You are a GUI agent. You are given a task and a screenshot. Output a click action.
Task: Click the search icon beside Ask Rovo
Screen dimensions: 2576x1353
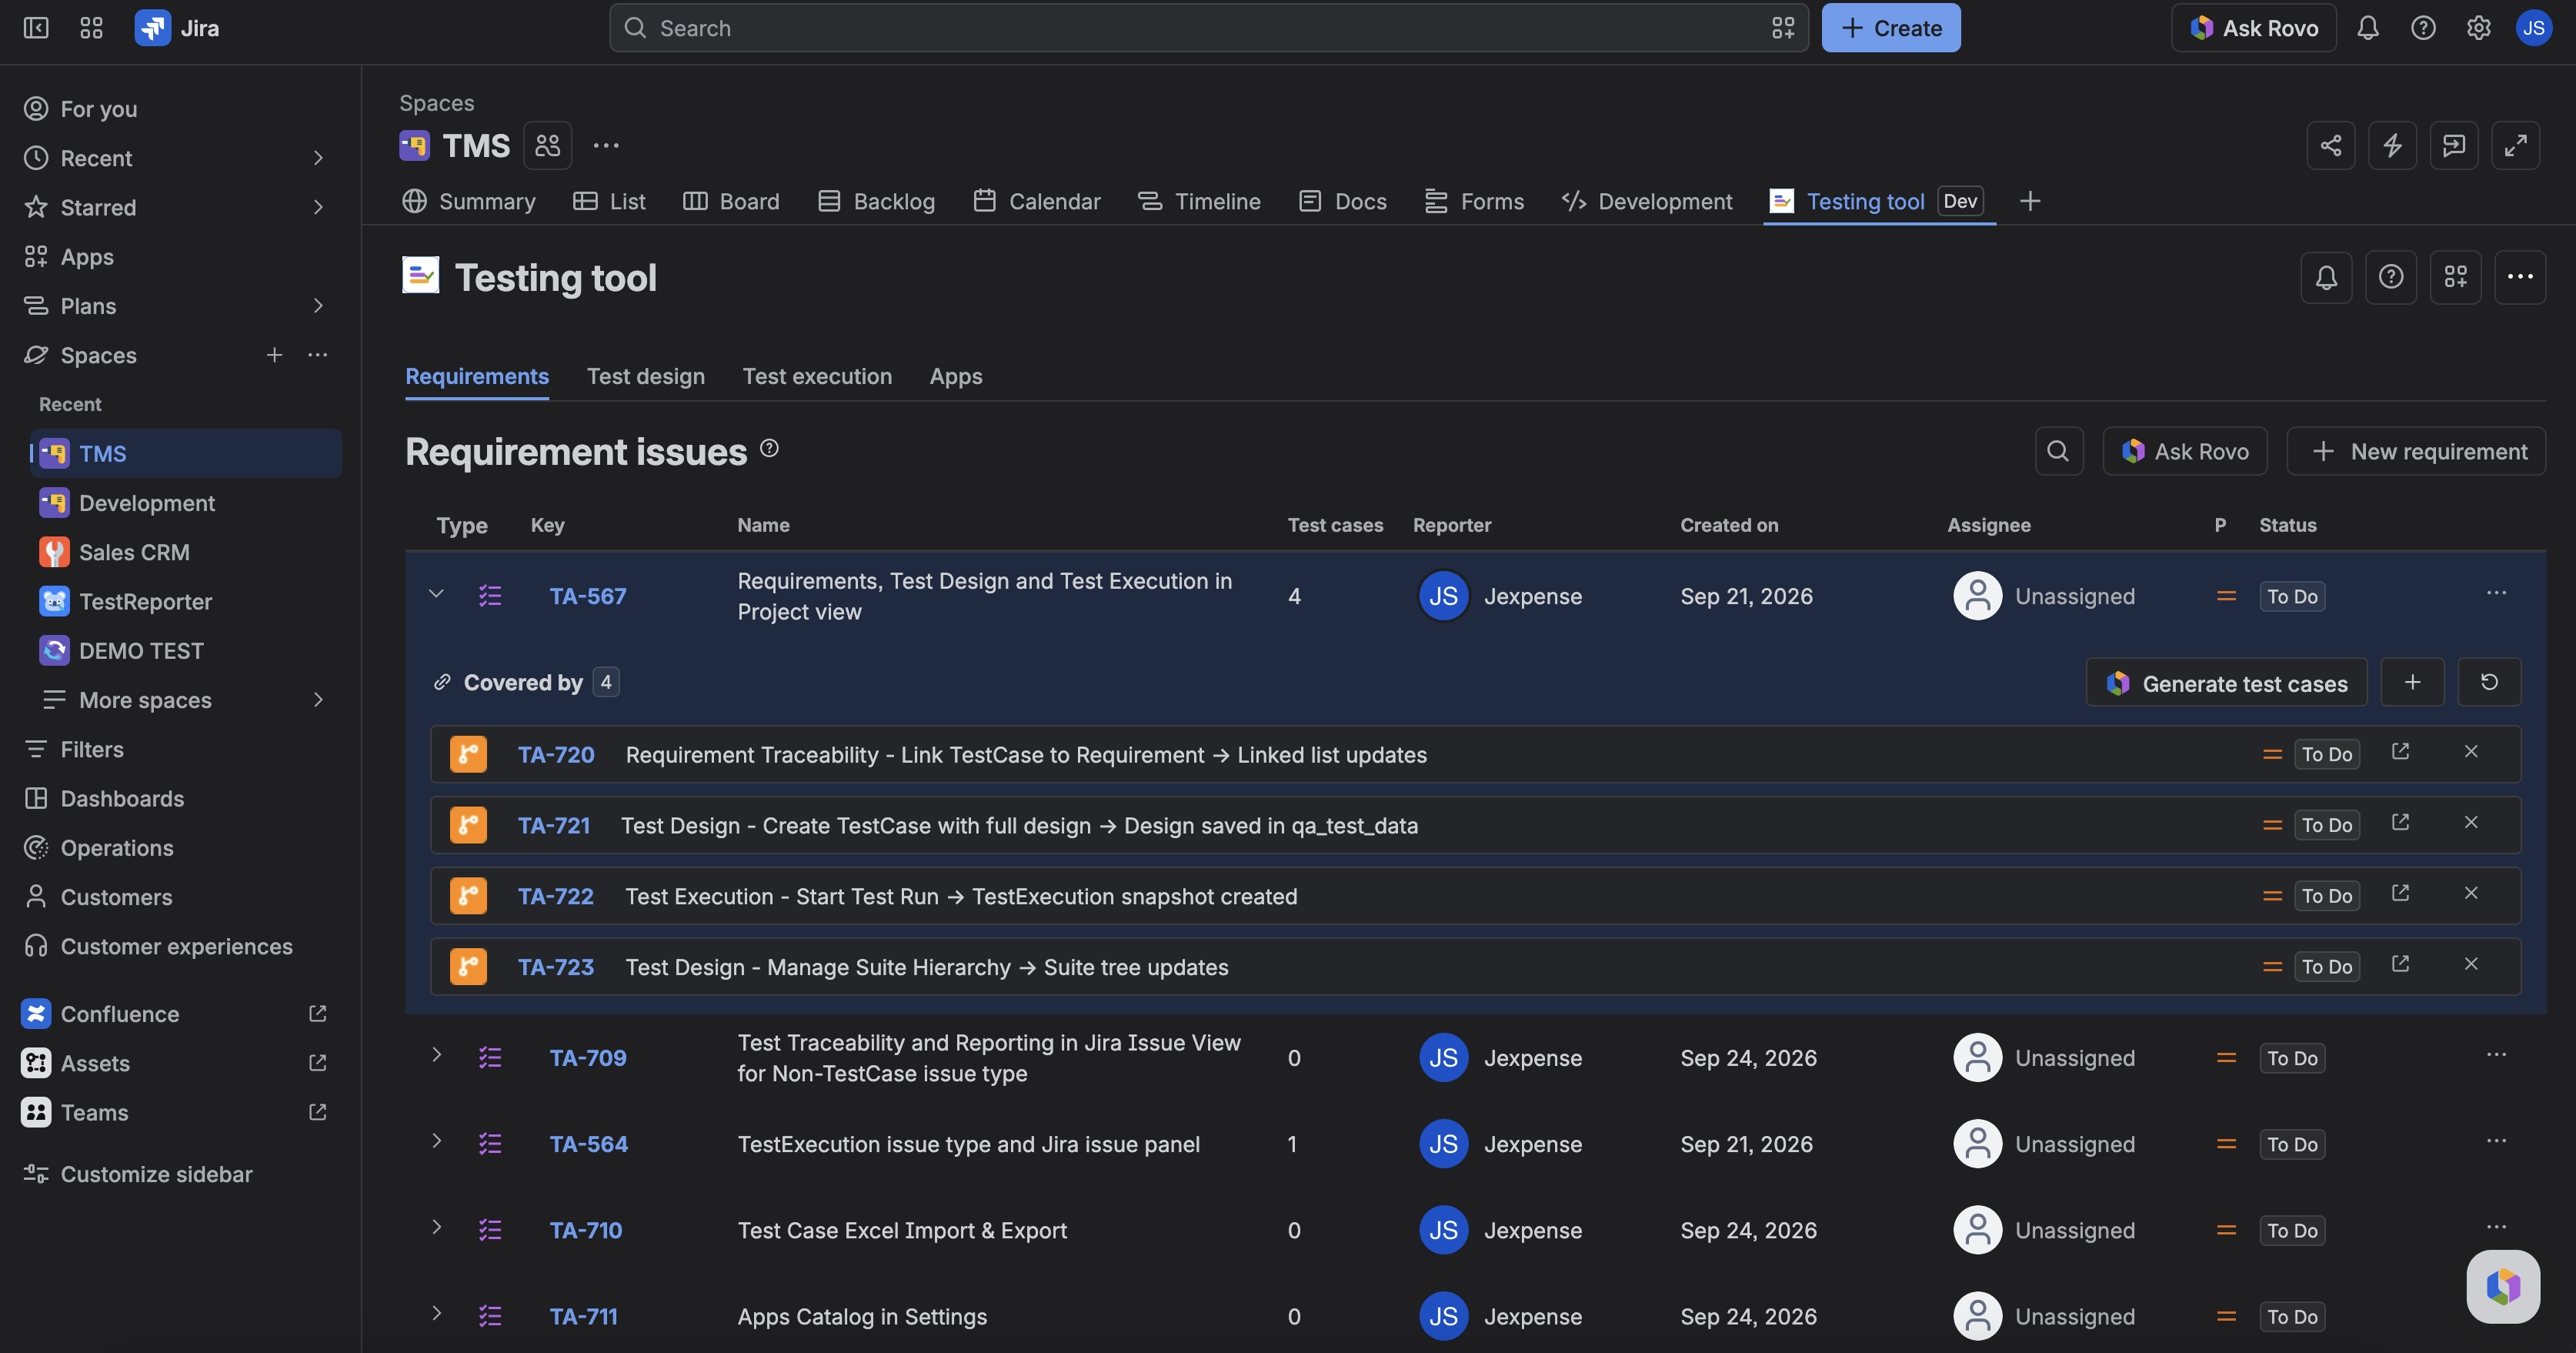coord(2059,451)
